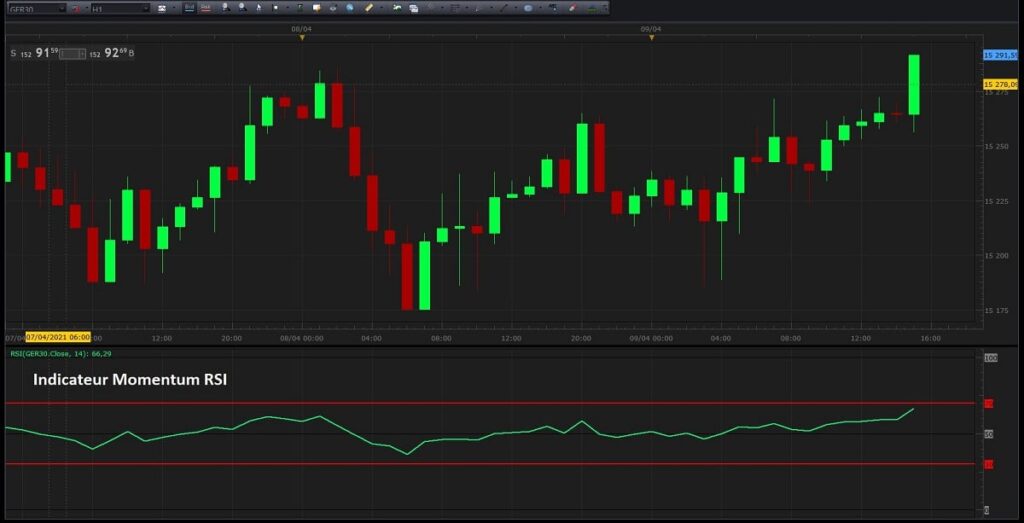Expand arrow beside the chart template icon
The width and height of the screenshot is (1024, 523).
[174, 9]
